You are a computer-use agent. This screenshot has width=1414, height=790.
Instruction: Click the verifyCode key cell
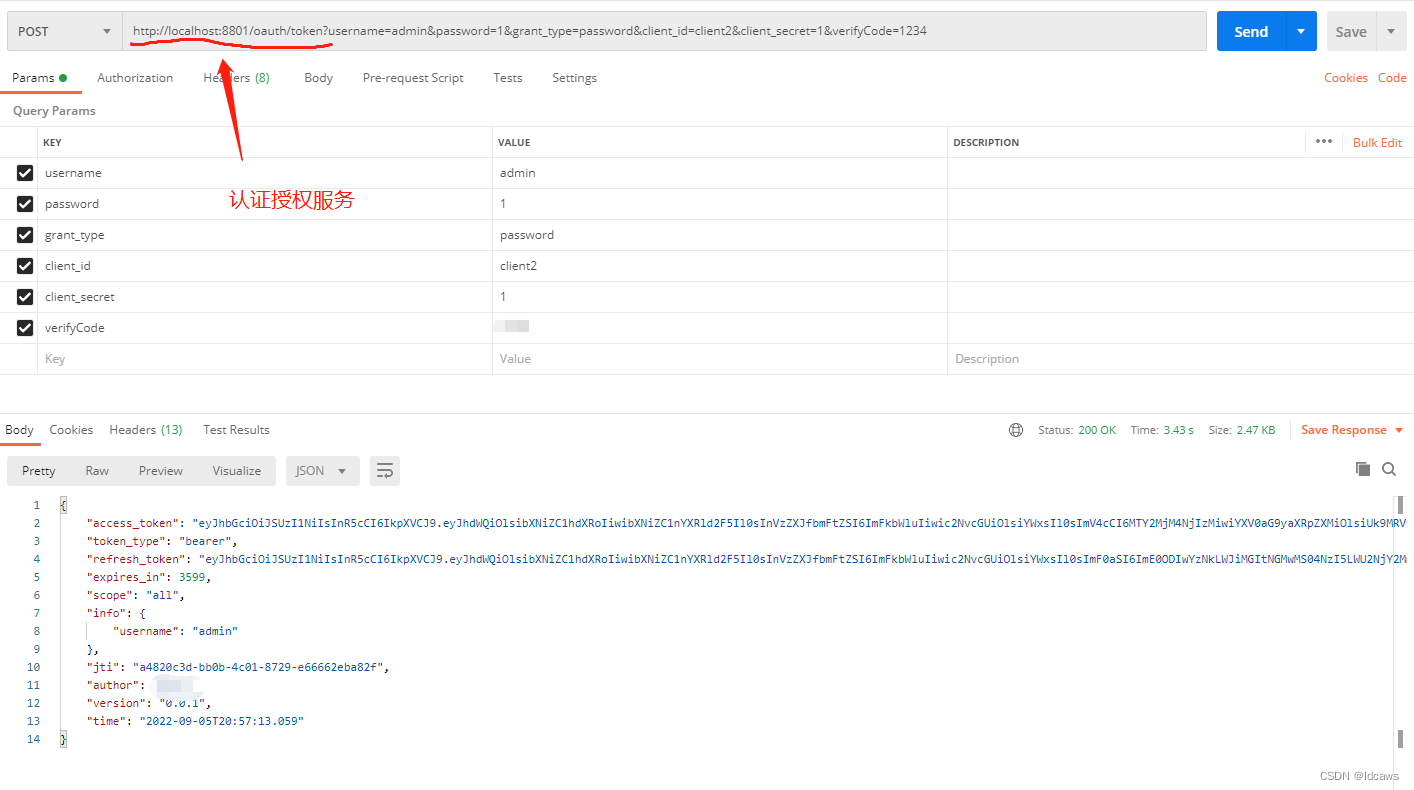(265, 328)
